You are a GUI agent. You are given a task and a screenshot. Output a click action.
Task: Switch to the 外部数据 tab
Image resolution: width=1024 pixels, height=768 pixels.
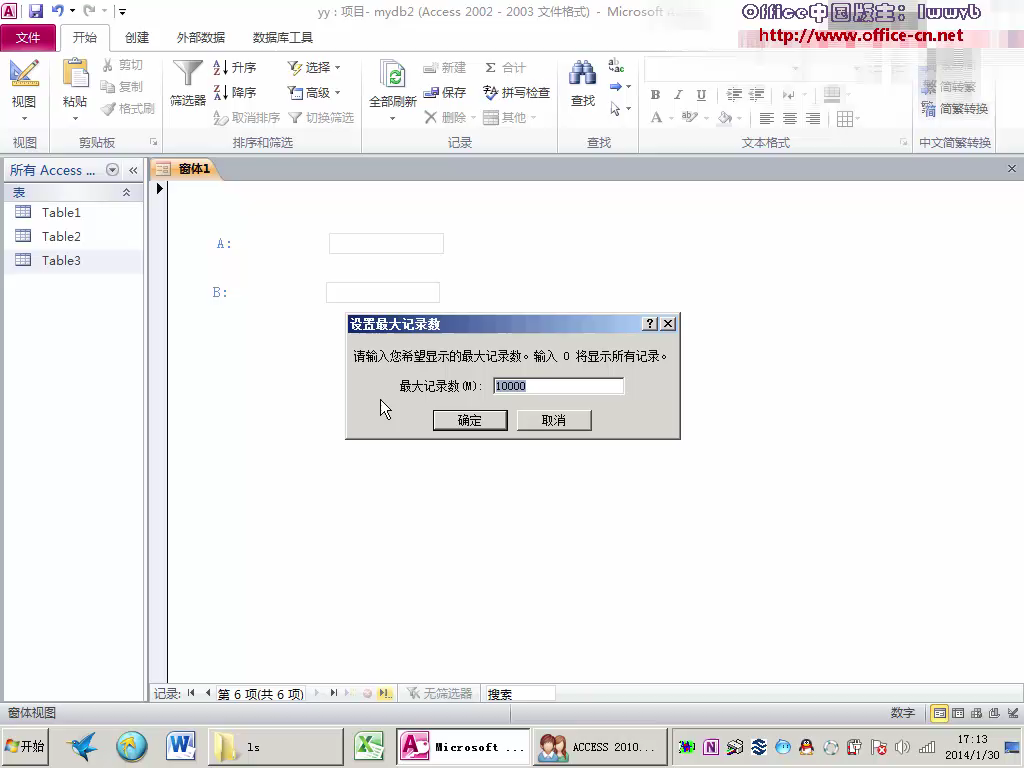[200, 38]
